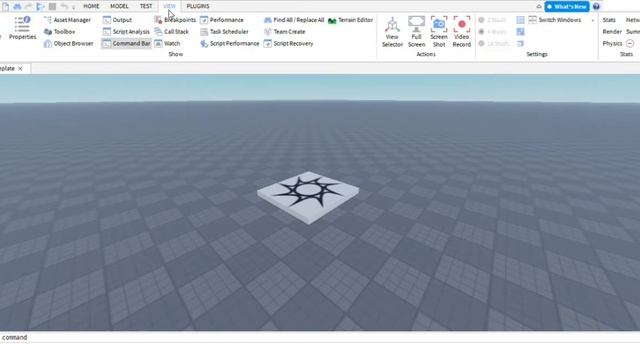
Task: Show the Output window
Action: [118, 20]
